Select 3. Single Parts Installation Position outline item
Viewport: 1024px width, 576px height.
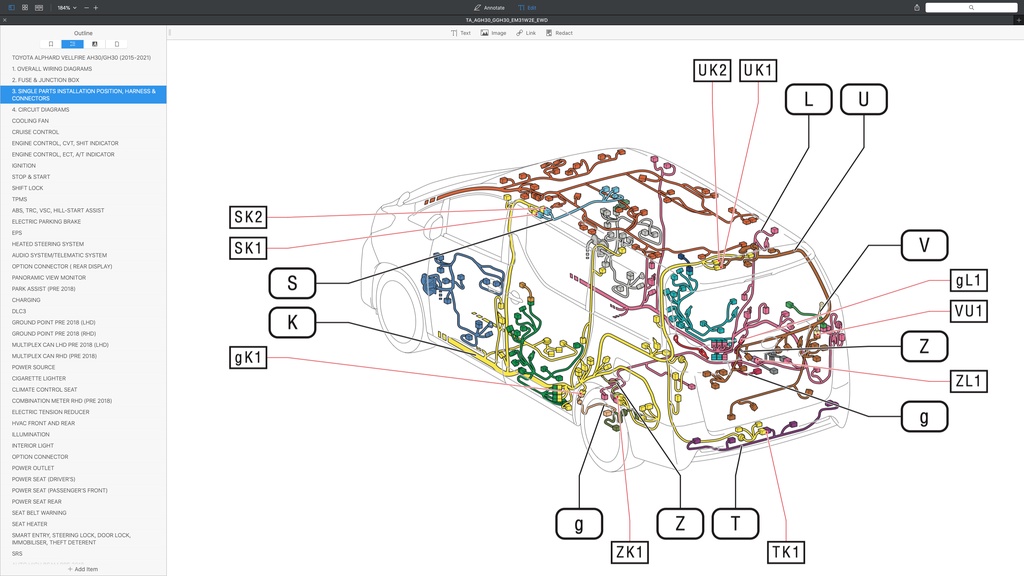click(83, 95)
